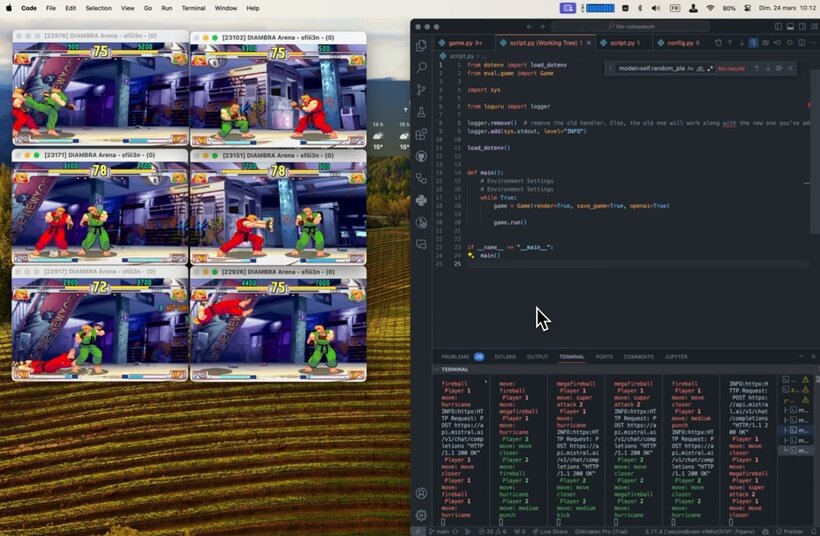This screenshot has height=536, width=820.
Task: Open the command center search box
Action: [630, 26]
